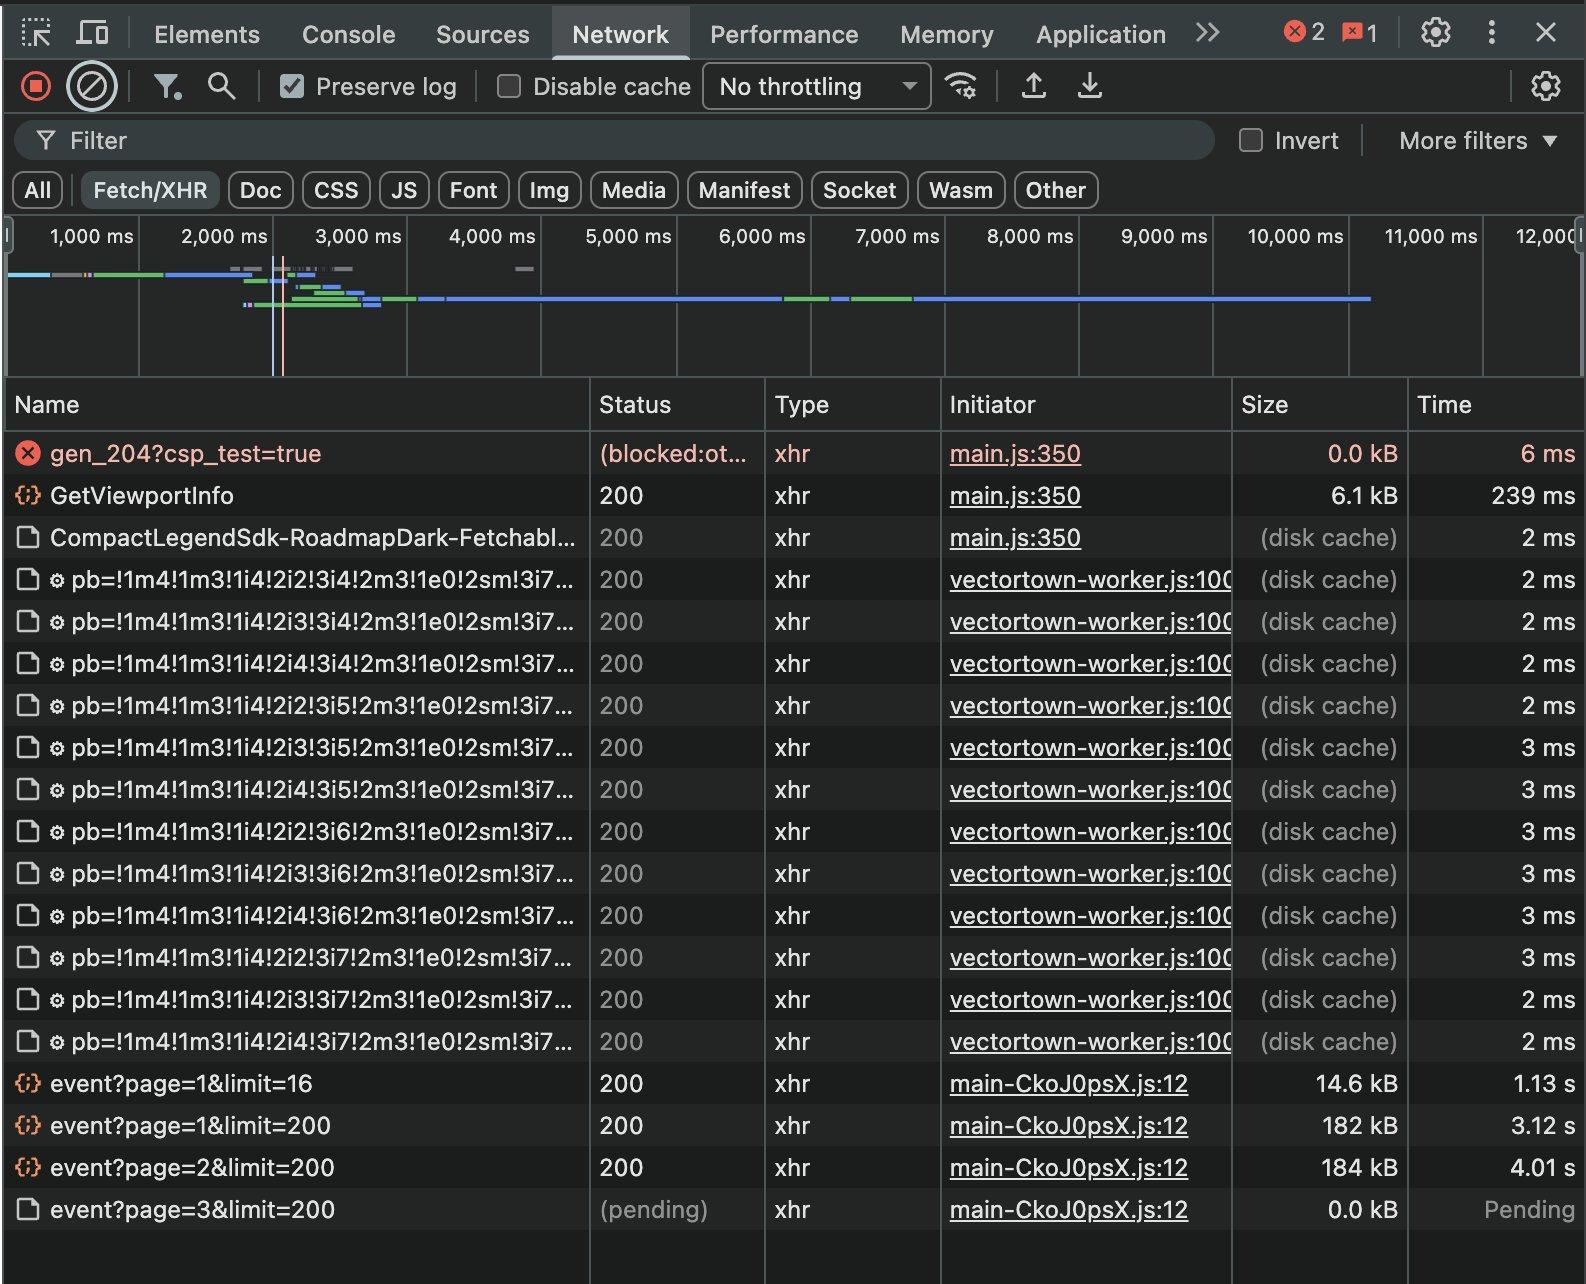Toggle the Manifest type filter
Viewport: 1586px width, 1284px height.
pyautogui.click(x=744, y=191)
